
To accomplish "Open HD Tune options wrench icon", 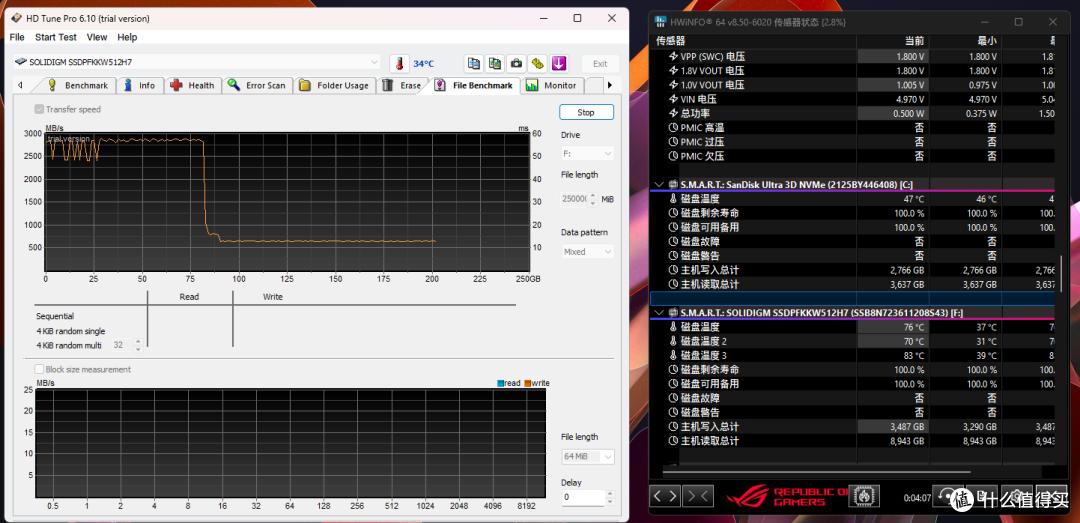I will (537, 63).
